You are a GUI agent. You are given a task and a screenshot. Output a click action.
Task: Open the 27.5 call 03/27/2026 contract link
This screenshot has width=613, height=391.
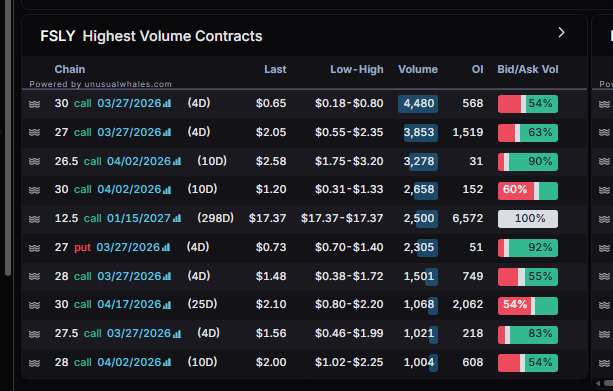[x=113, y=333]
